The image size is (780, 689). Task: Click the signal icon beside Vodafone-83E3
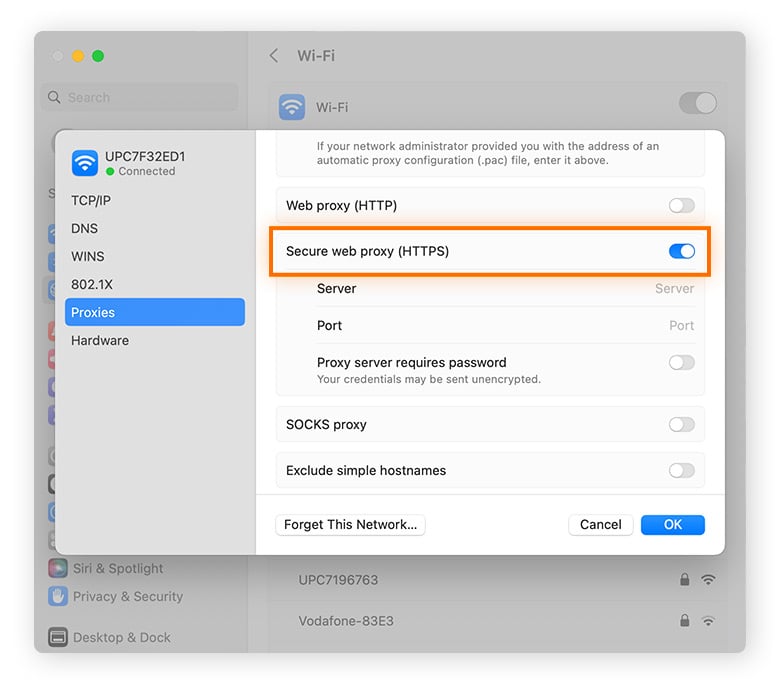click(708, 621)
